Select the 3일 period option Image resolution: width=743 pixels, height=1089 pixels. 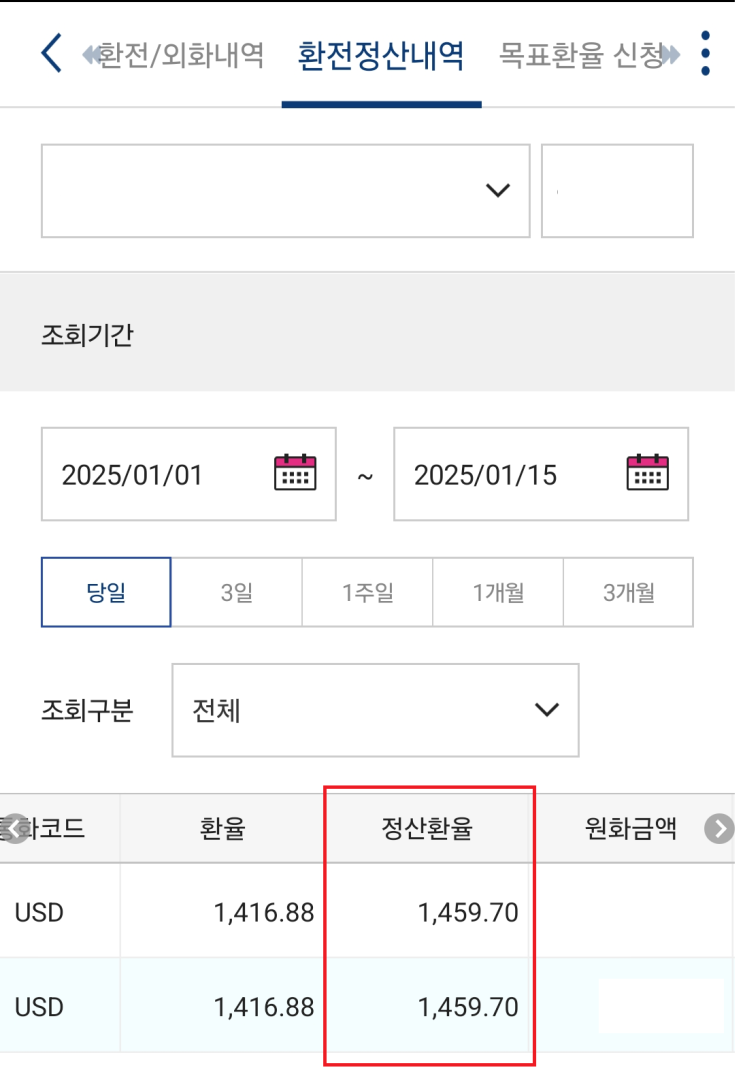click(x=236, y=592)
